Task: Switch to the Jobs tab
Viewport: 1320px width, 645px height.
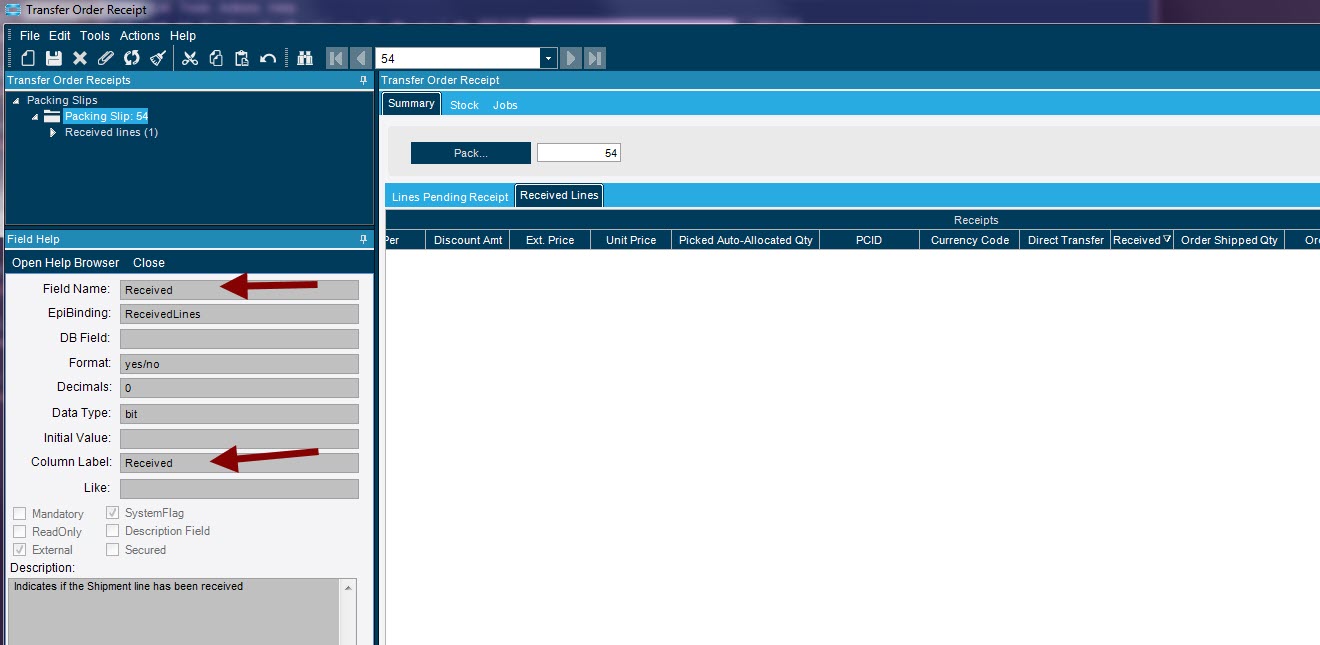Action: 505,105
